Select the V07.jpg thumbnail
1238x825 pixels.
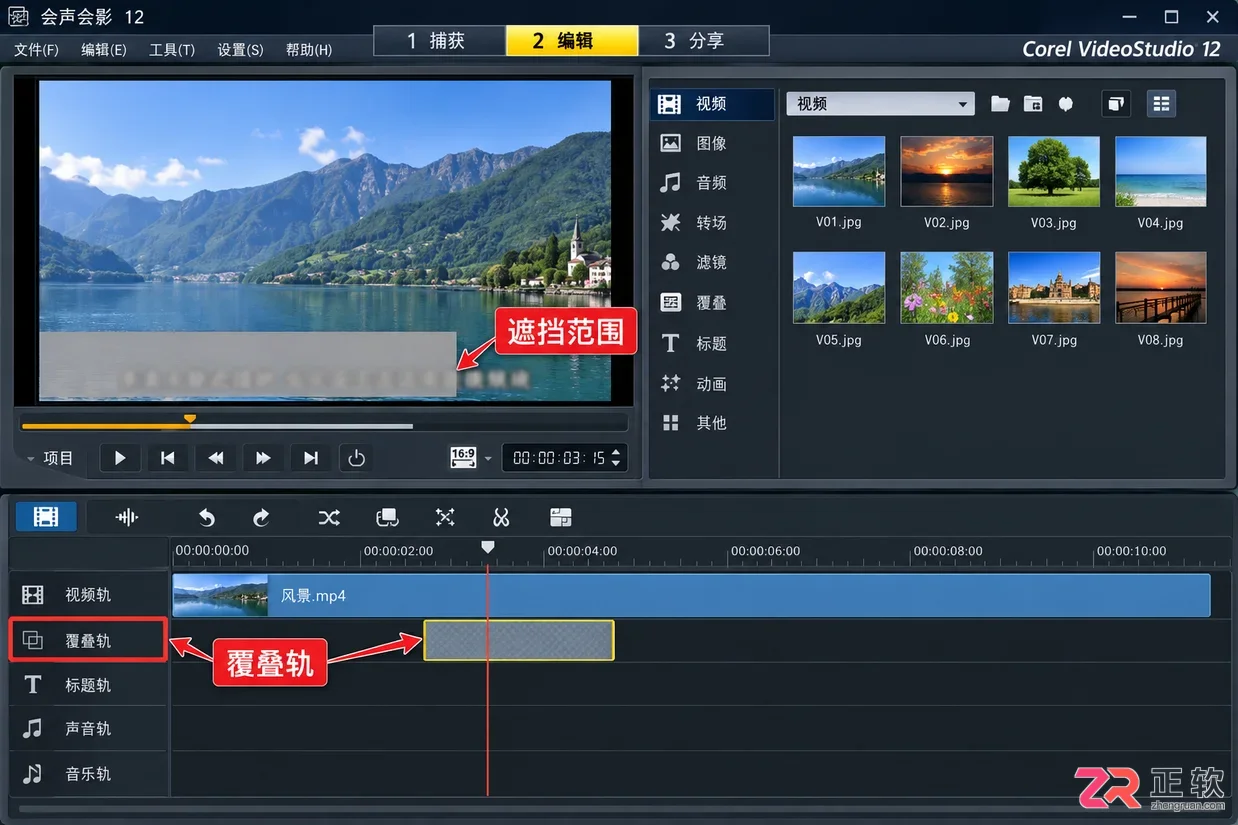point(1054,287)
